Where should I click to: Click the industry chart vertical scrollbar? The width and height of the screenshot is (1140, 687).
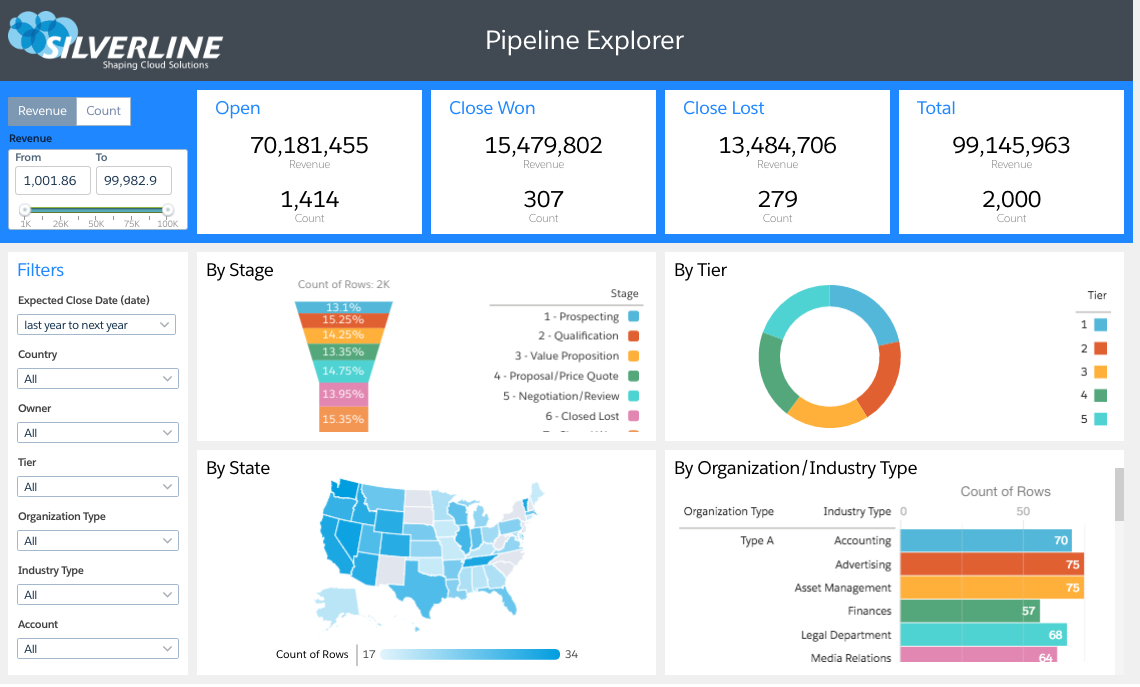[x=1120, y=495]
